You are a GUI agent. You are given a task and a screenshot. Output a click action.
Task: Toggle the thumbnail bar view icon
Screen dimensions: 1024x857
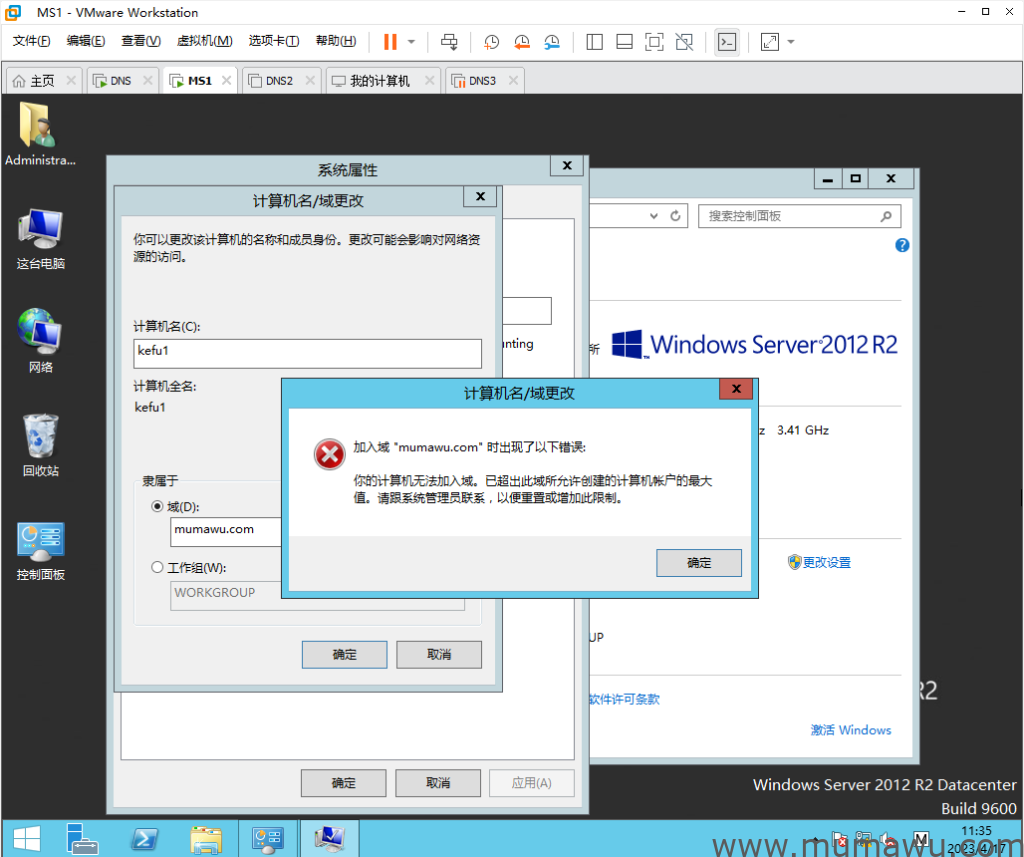click(624, 42)
